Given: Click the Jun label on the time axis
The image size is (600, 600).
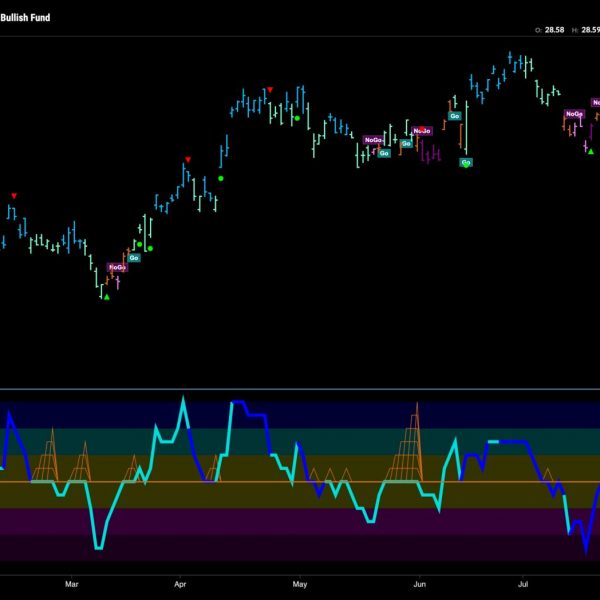Looking at the screenshot, I should (419, 584).
